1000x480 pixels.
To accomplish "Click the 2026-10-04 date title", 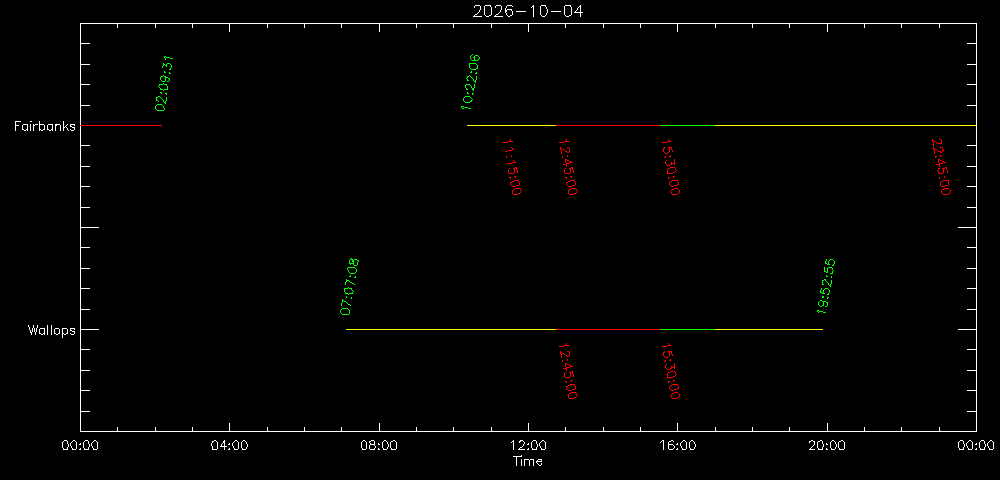I will click(x=527, y=11).
